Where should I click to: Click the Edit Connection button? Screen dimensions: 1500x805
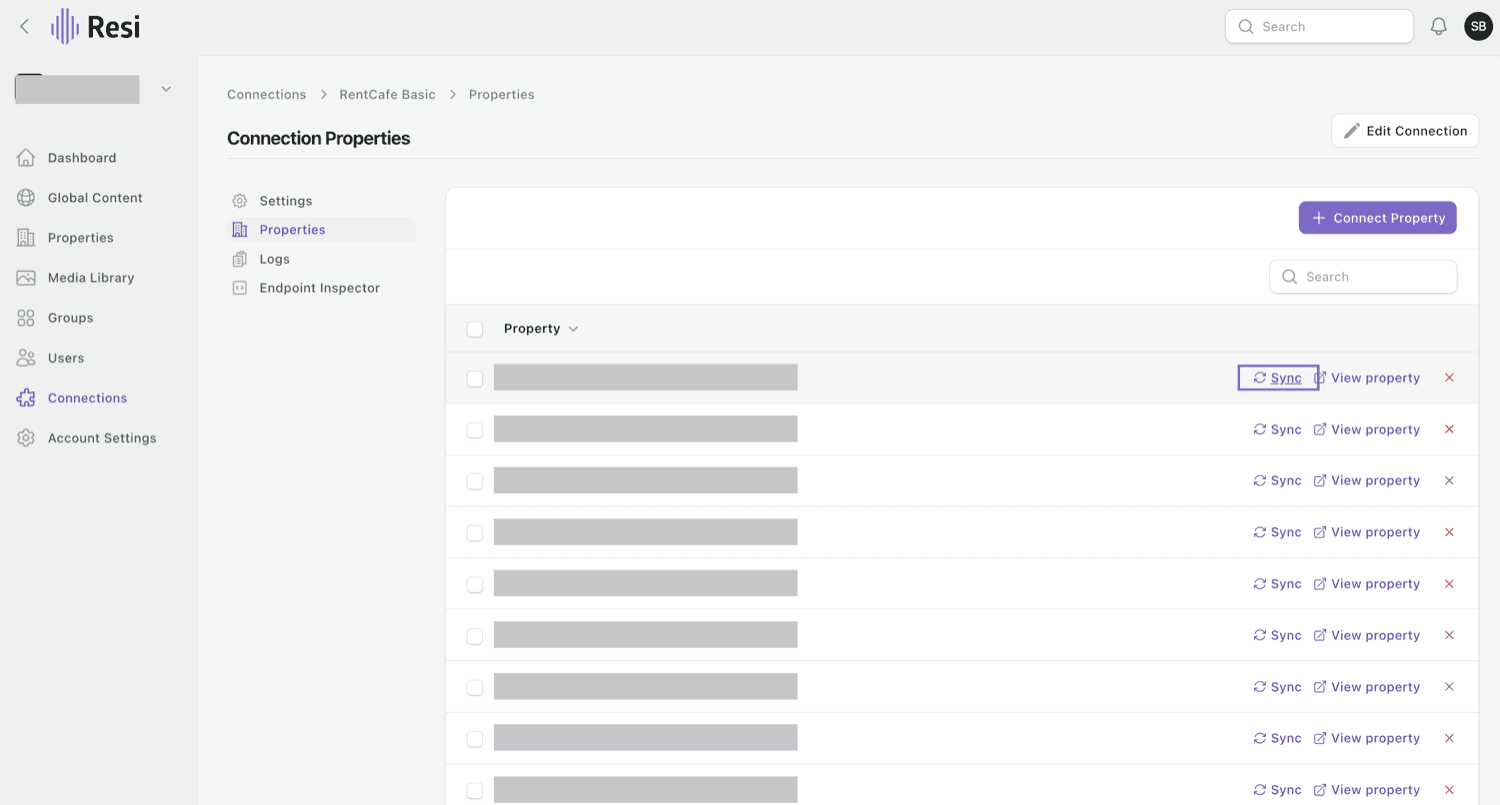tap(1405, 131)
